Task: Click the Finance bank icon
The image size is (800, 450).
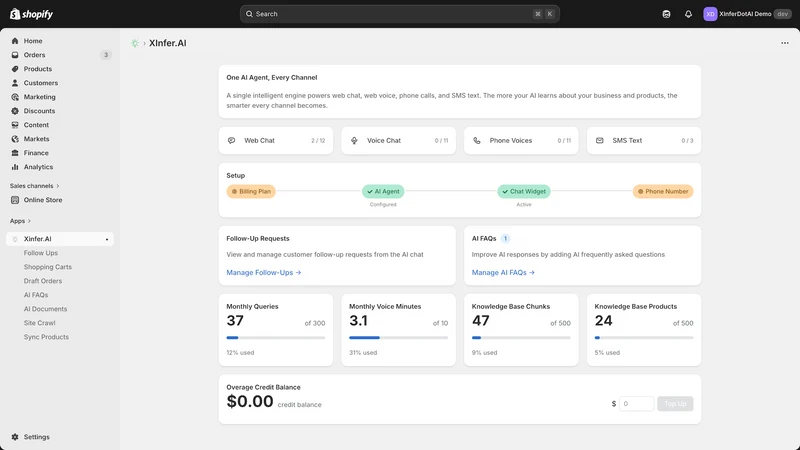Action: point(15,153)
